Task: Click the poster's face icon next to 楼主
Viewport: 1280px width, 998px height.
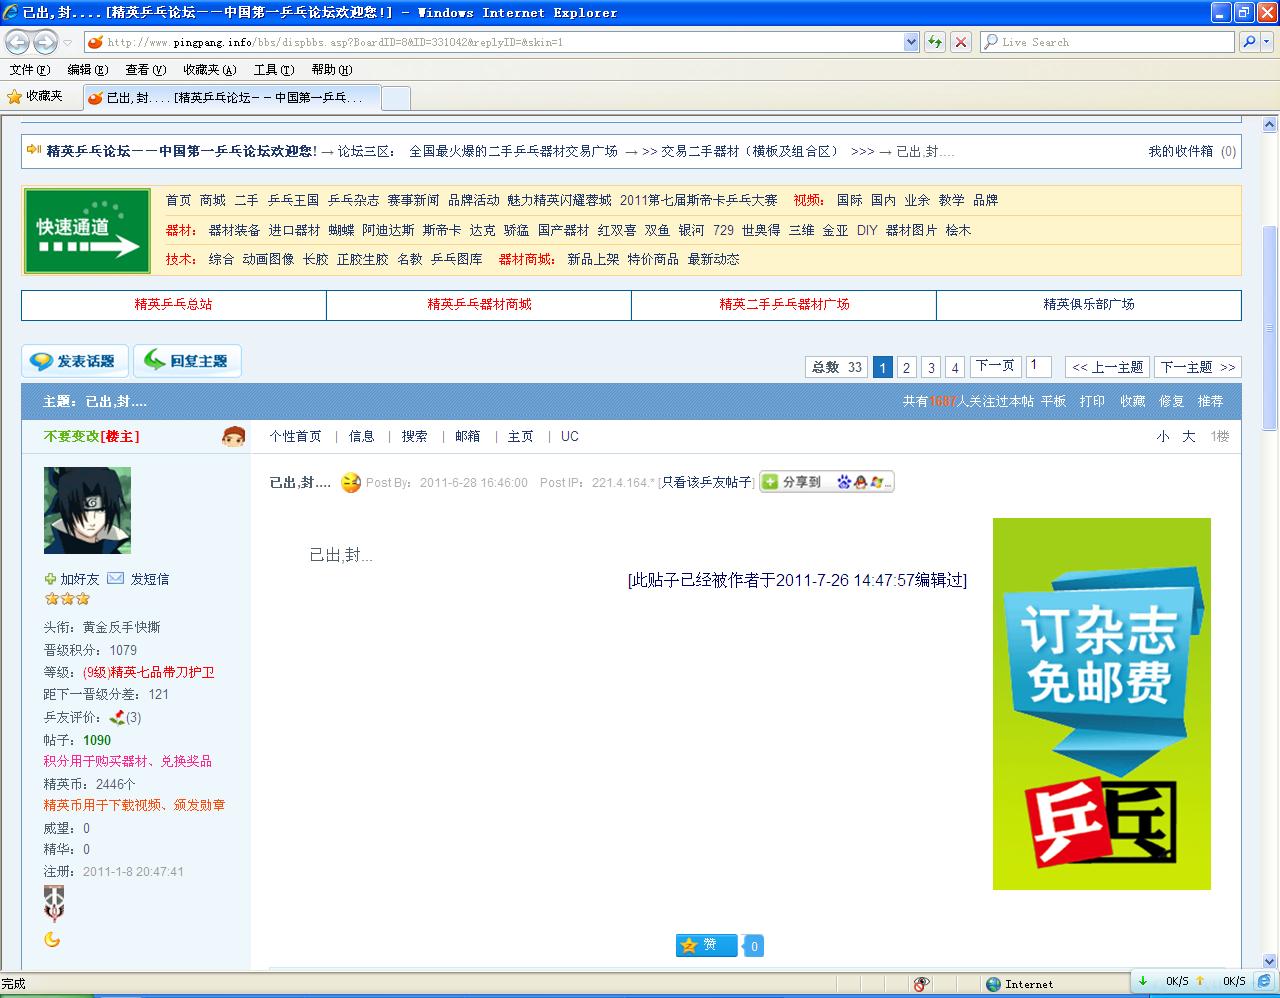Action: [234, 436]
